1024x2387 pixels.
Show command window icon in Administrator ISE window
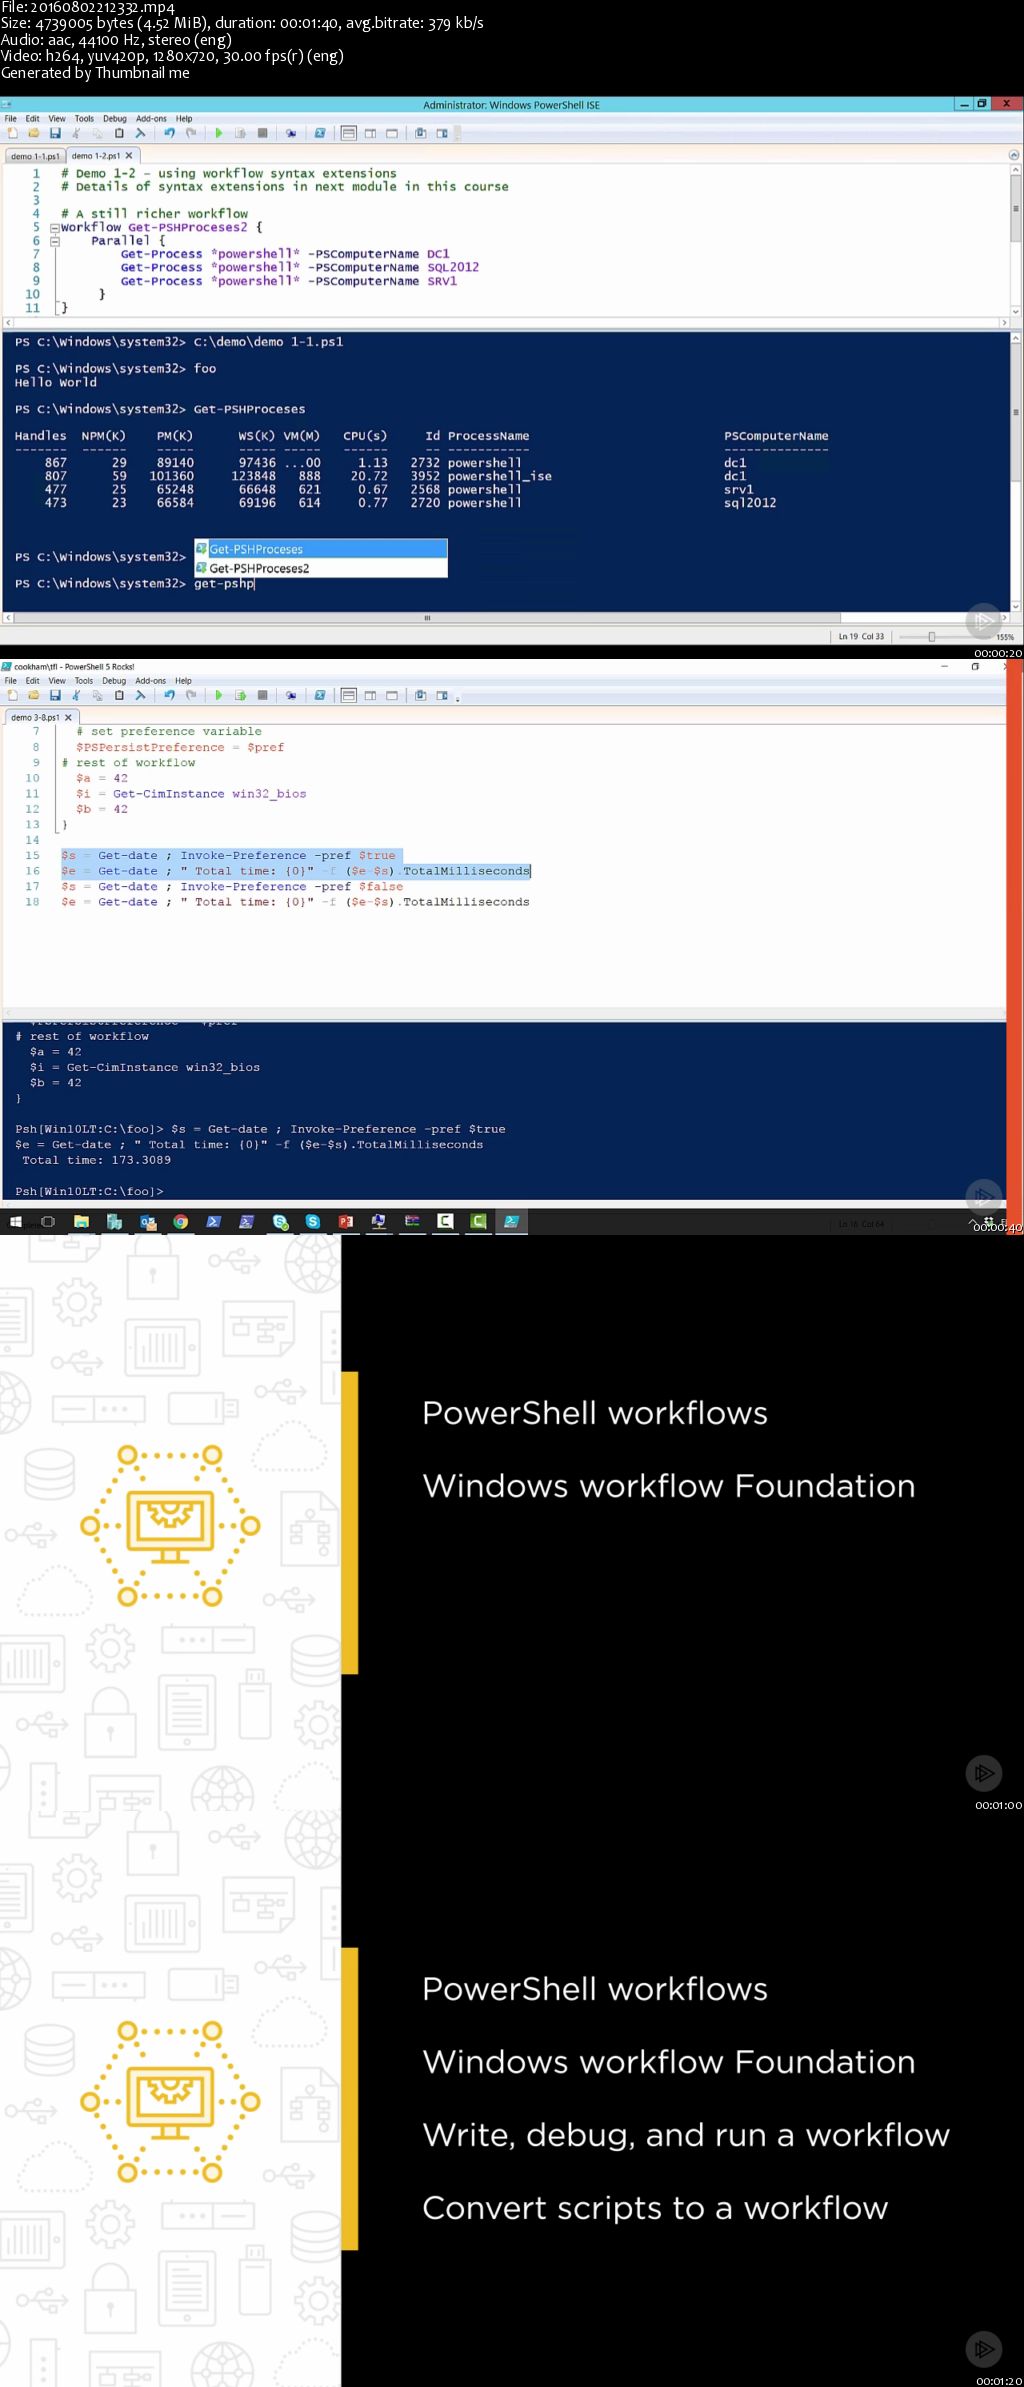tap(421, 133)
